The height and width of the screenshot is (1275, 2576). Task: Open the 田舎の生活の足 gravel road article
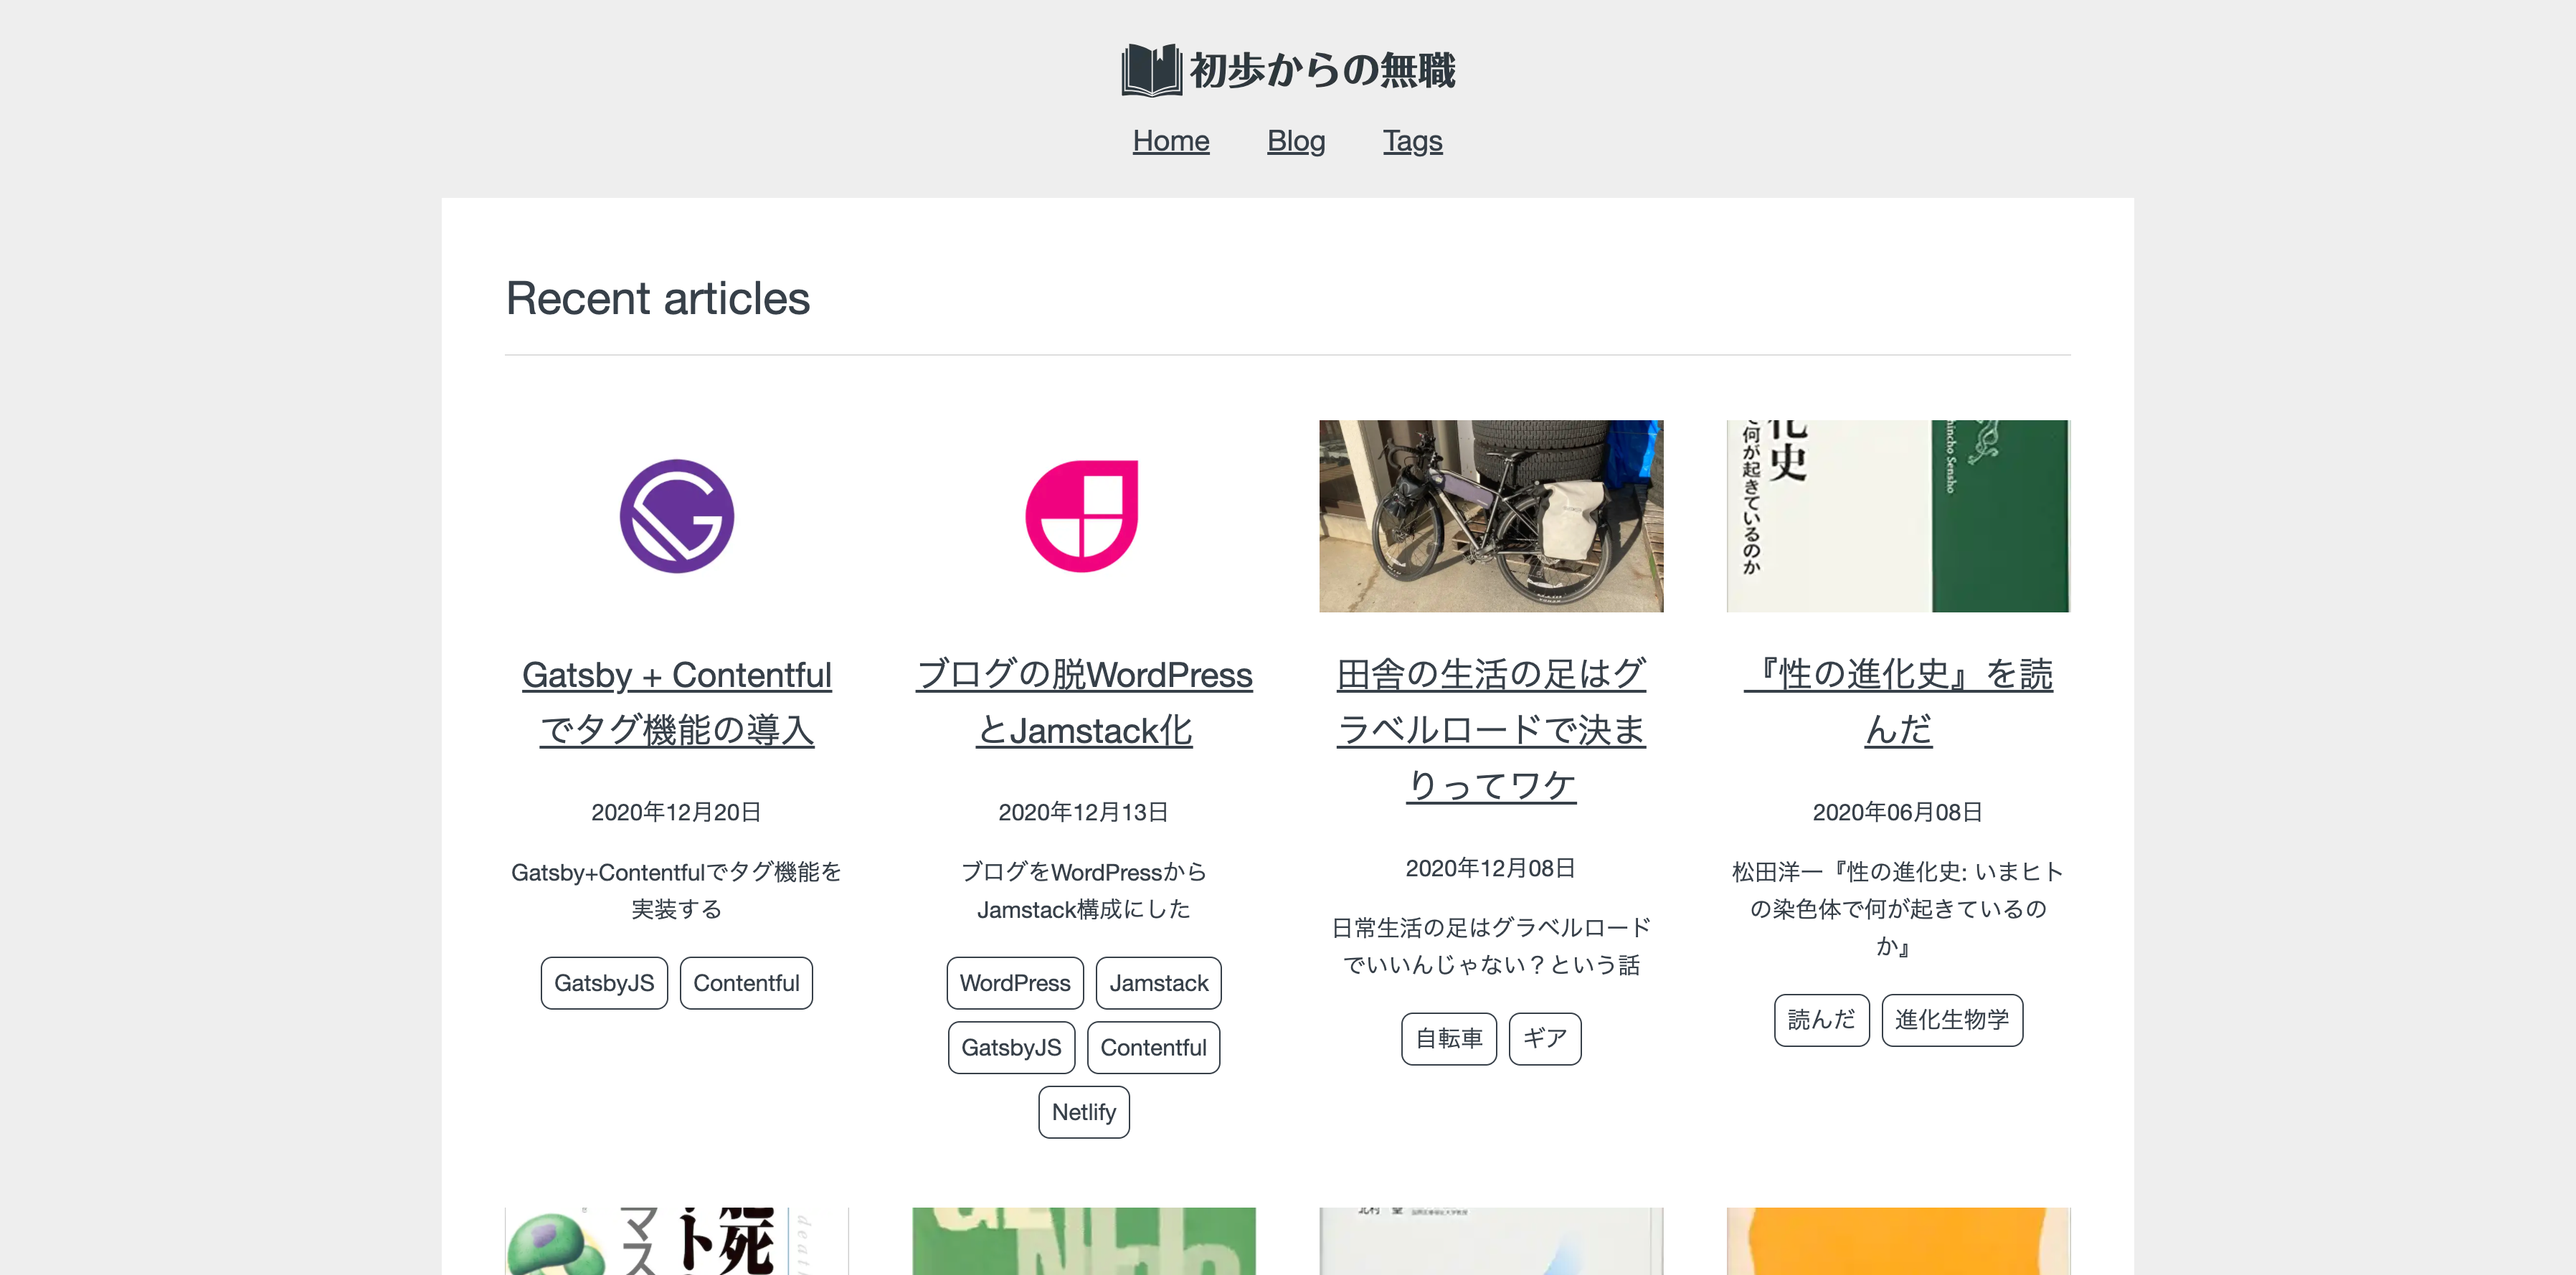[1490, 729]
